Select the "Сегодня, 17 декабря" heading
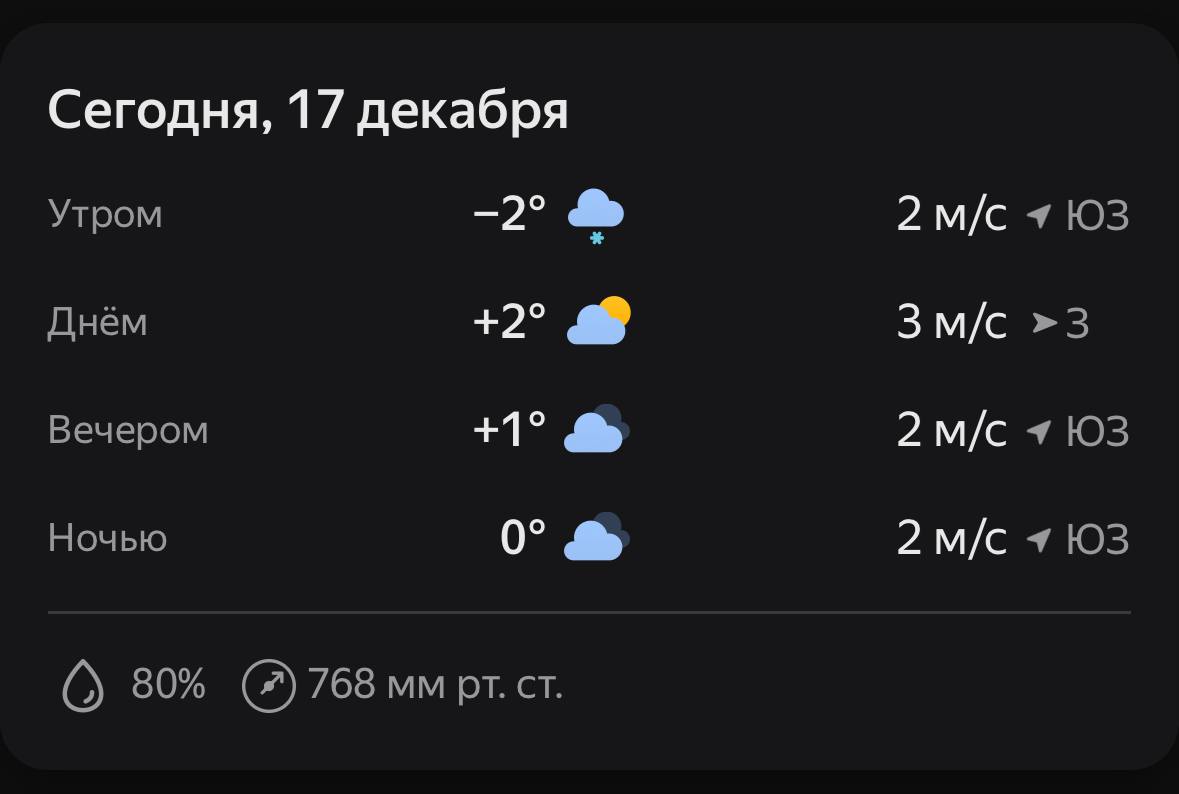Screen dimensions: 1179x794 308,110
